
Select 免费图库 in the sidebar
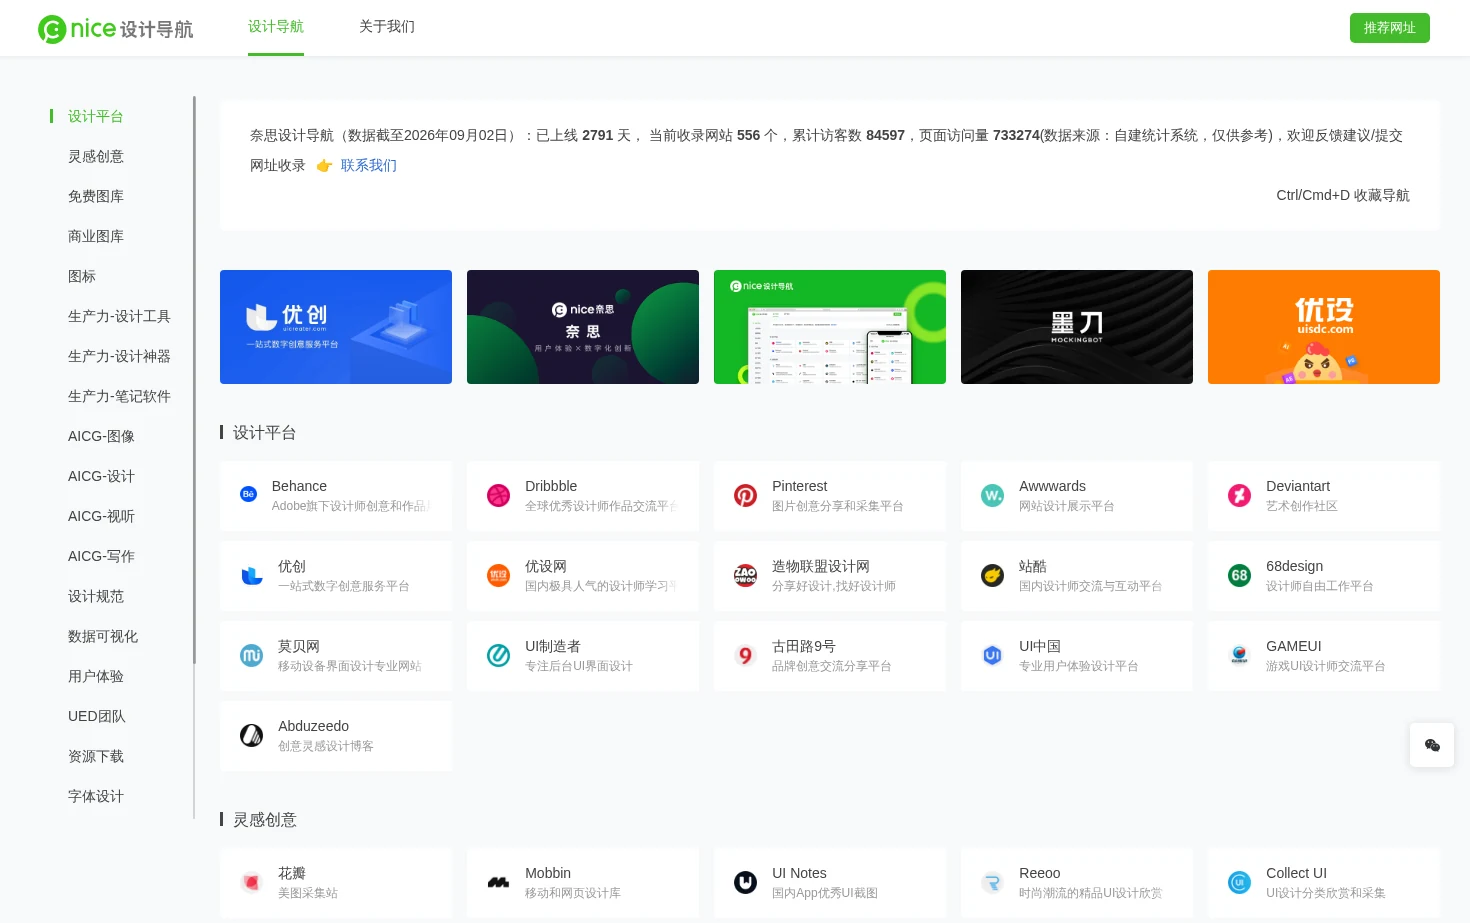(96, 196)
